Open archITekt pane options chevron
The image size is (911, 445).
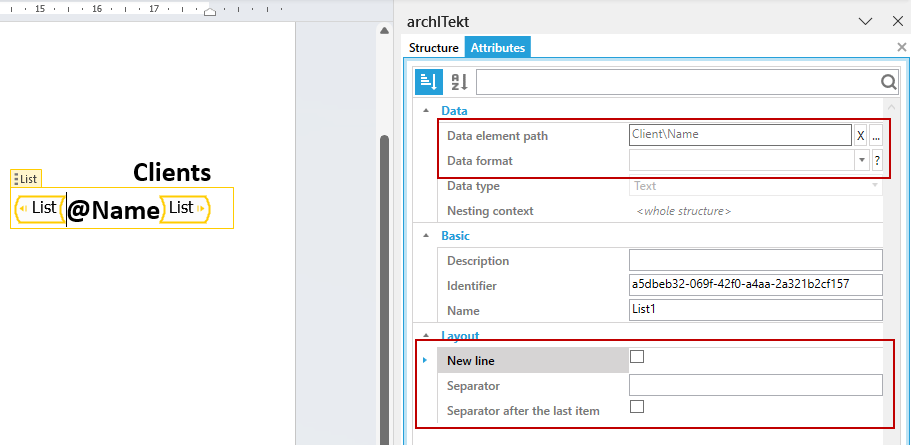[x=866, y=21]
